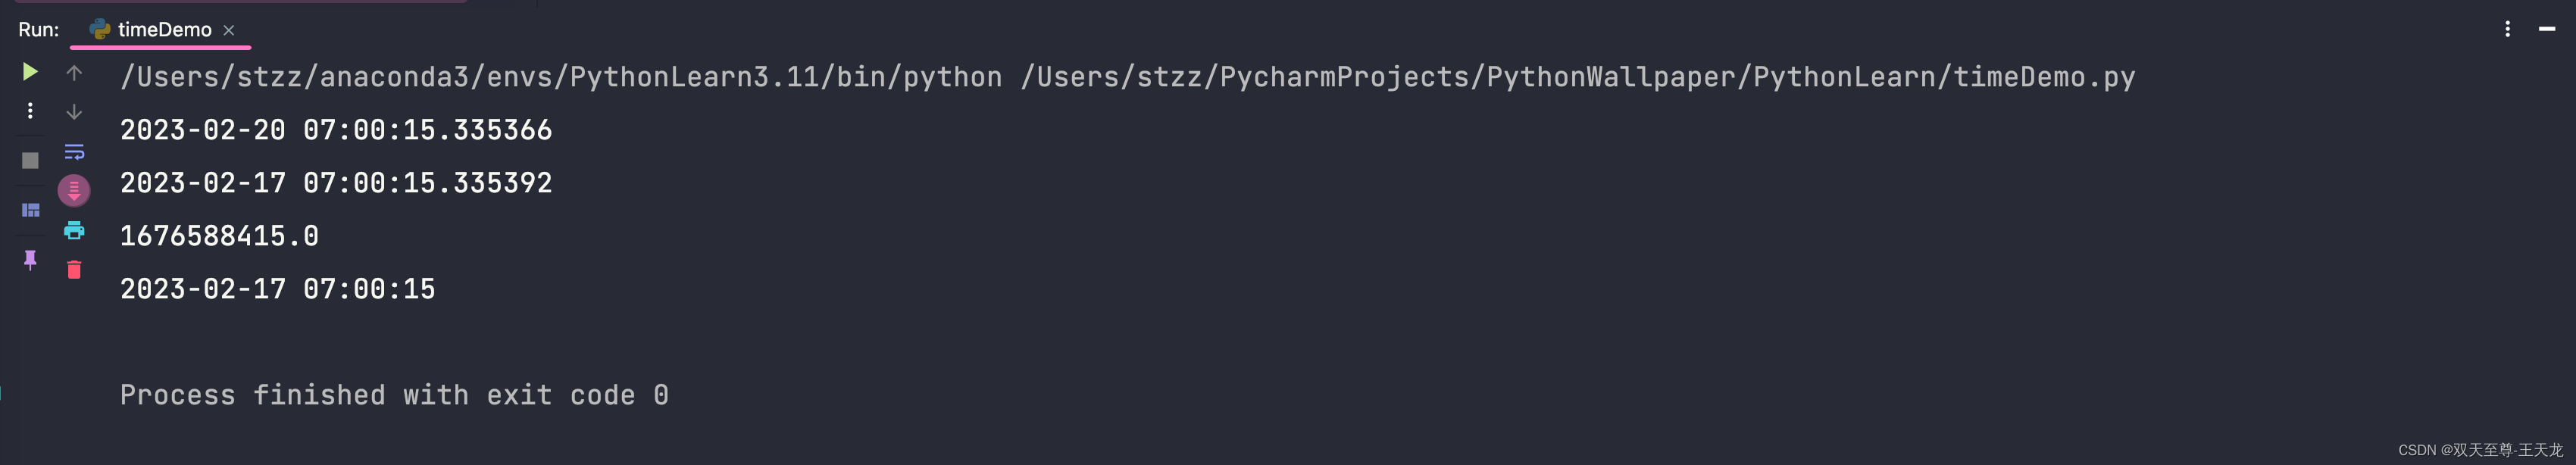Jump to the previous occurrence
This screenshot has width=2576, height=465.
click(x=75, y=72)
